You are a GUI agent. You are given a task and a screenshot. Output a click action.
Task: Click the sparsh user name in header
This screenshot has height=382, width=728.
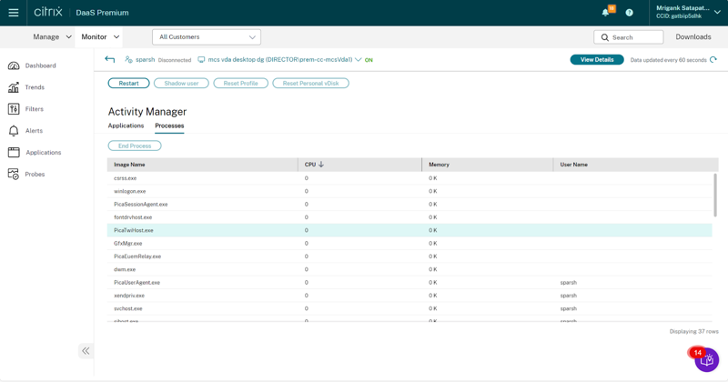coord(145,59)
